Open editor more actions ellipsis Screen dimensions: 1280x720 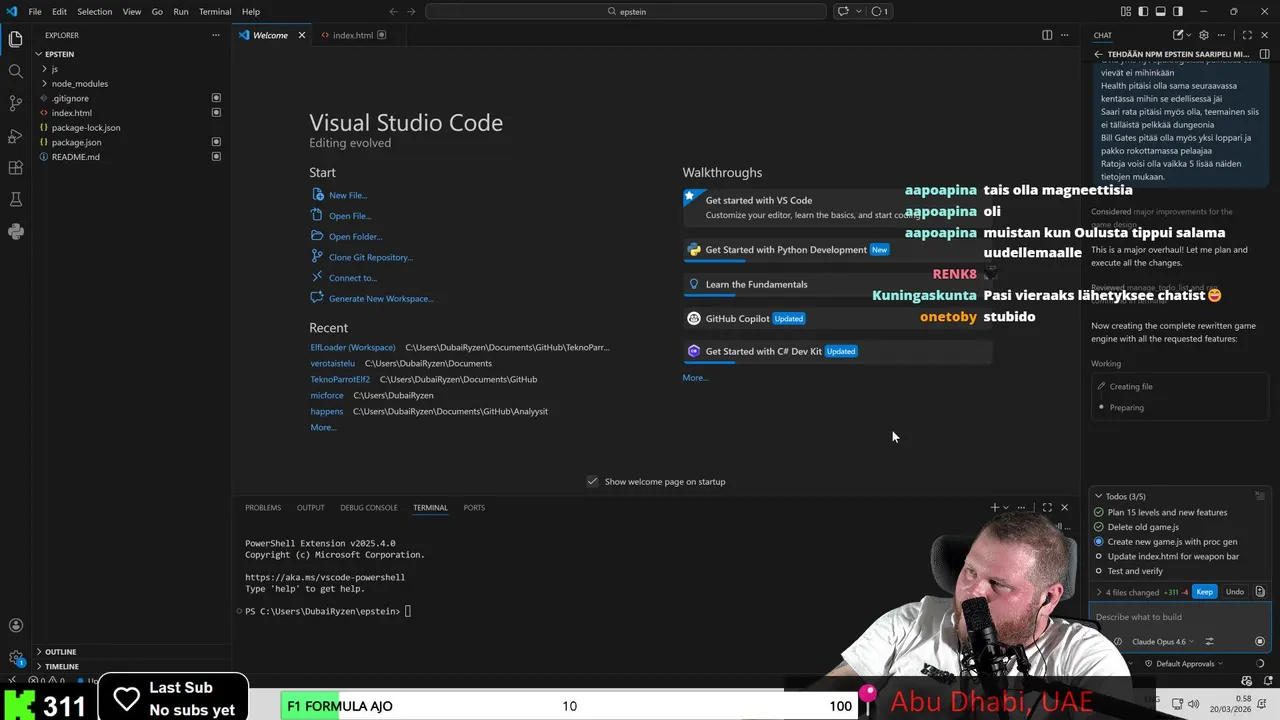[1066, 35]
